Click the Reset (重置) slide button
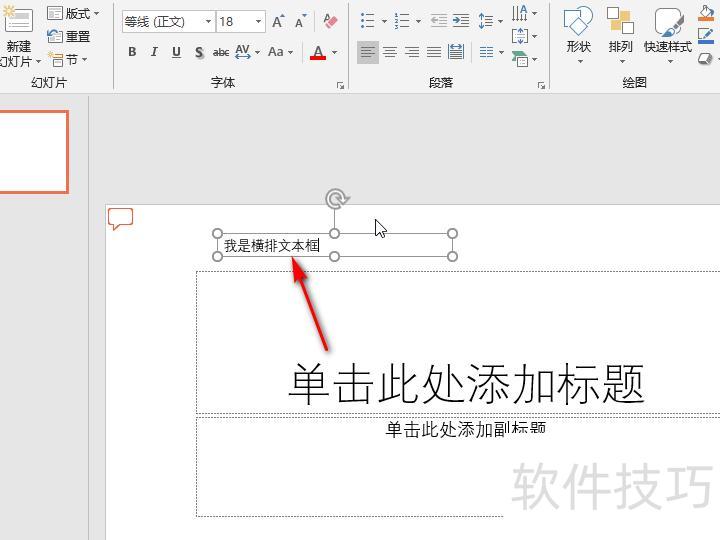The height and width of the screenshot is (540, 720). (x=69, y=36)
